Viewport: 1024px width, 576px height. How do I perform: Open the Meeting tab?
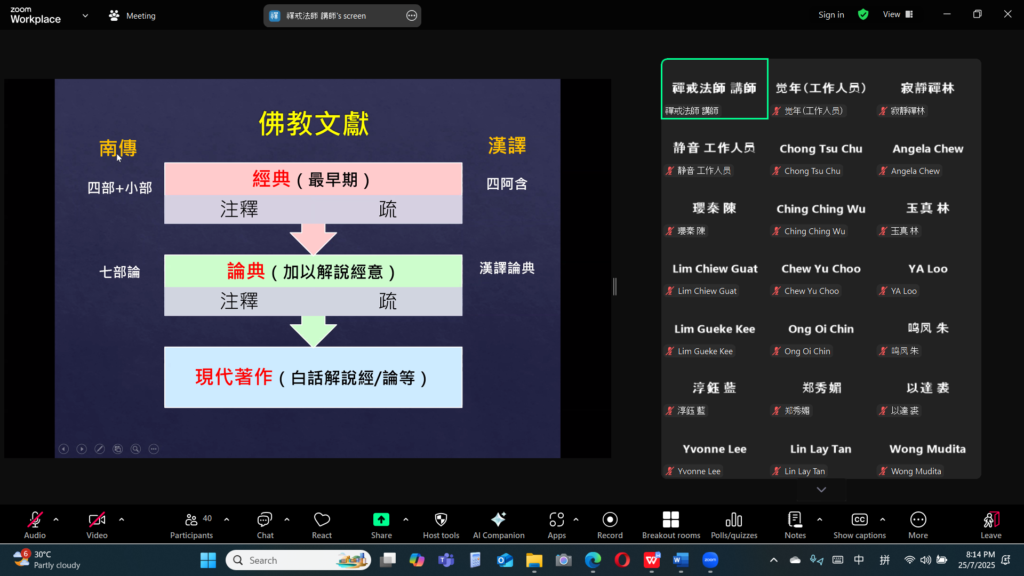[132, 15]
